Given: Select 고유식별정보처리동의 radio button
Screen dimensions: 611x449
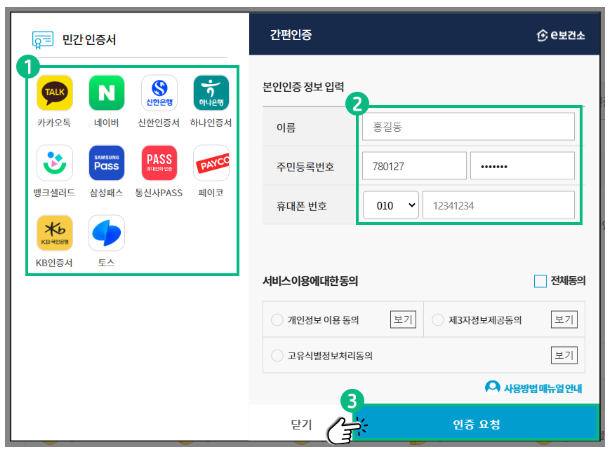Looking at the screenshot, I should pos(277,355).
